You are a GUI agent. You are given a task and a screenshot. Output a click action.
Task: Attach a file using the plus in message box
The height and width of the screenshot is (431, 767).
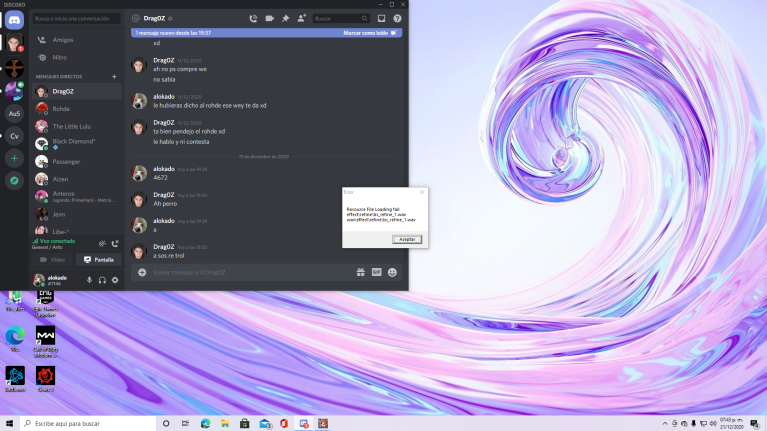[x=142, y=272]
